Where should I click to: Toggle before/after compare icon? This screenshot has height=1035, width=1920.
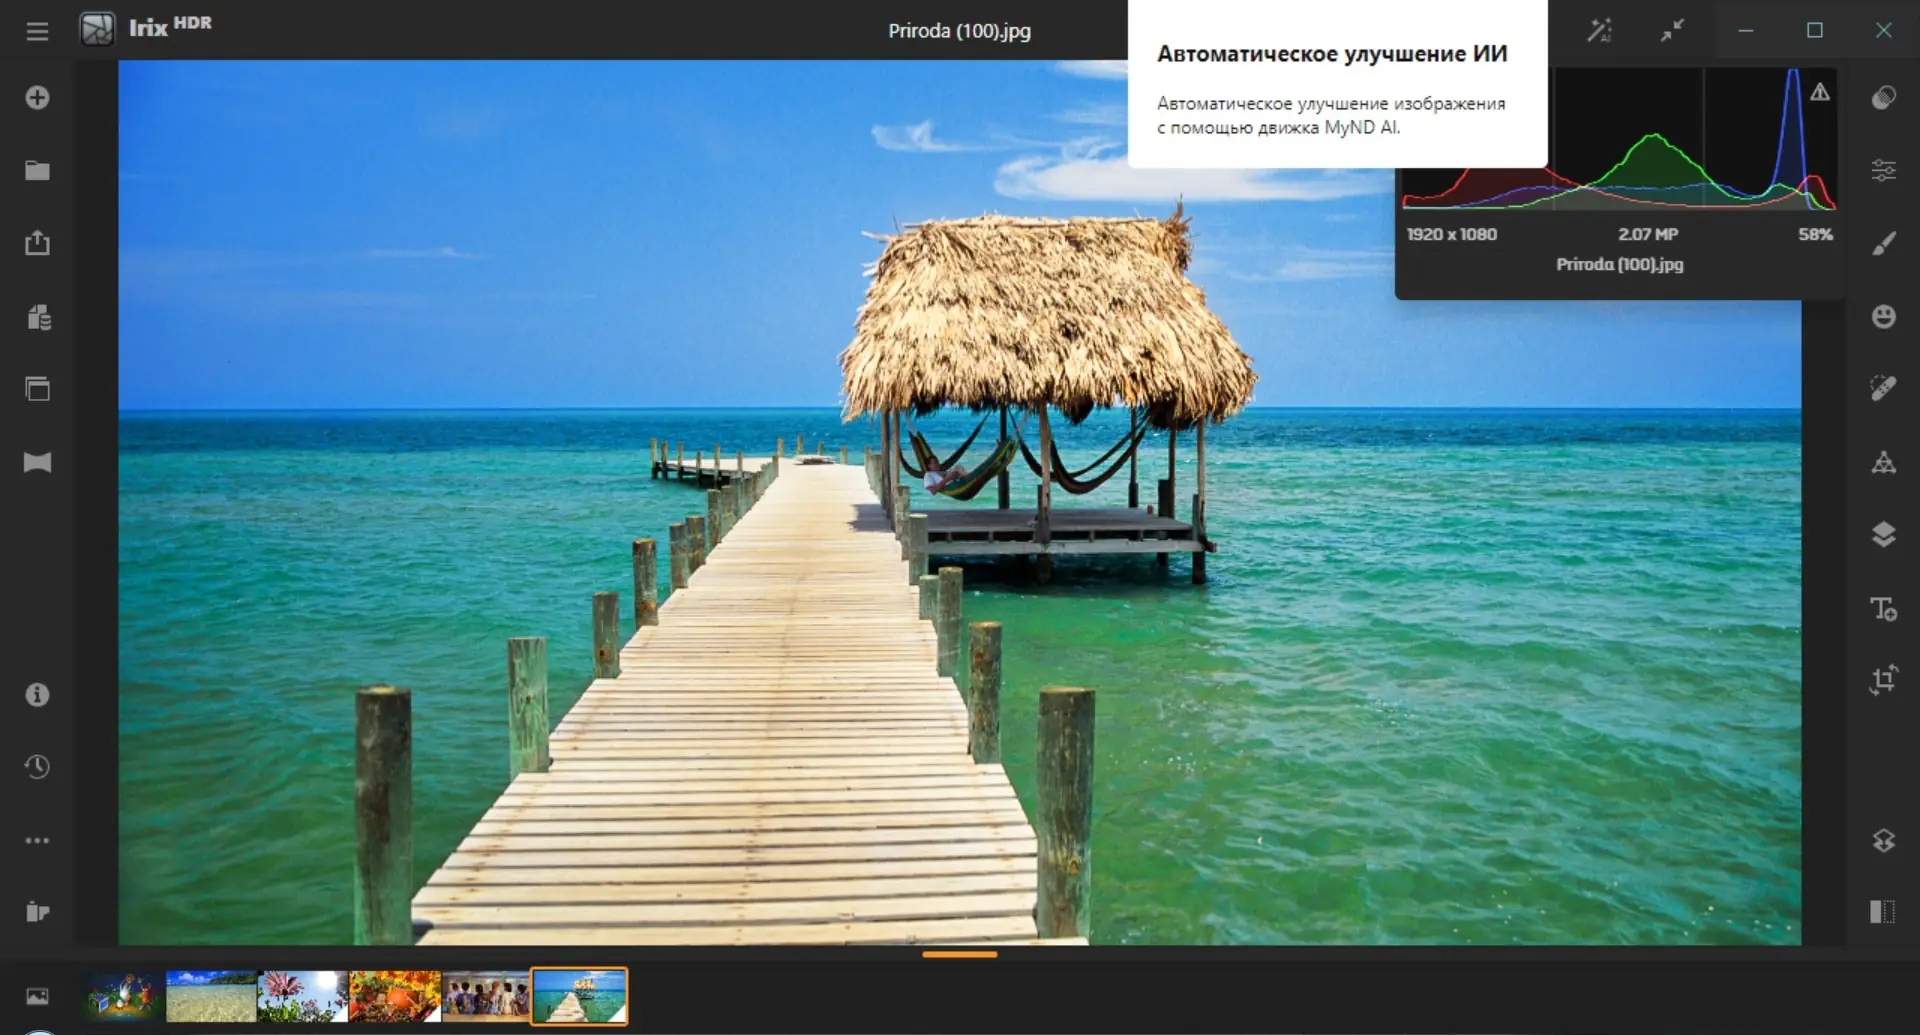(1882, 911)
